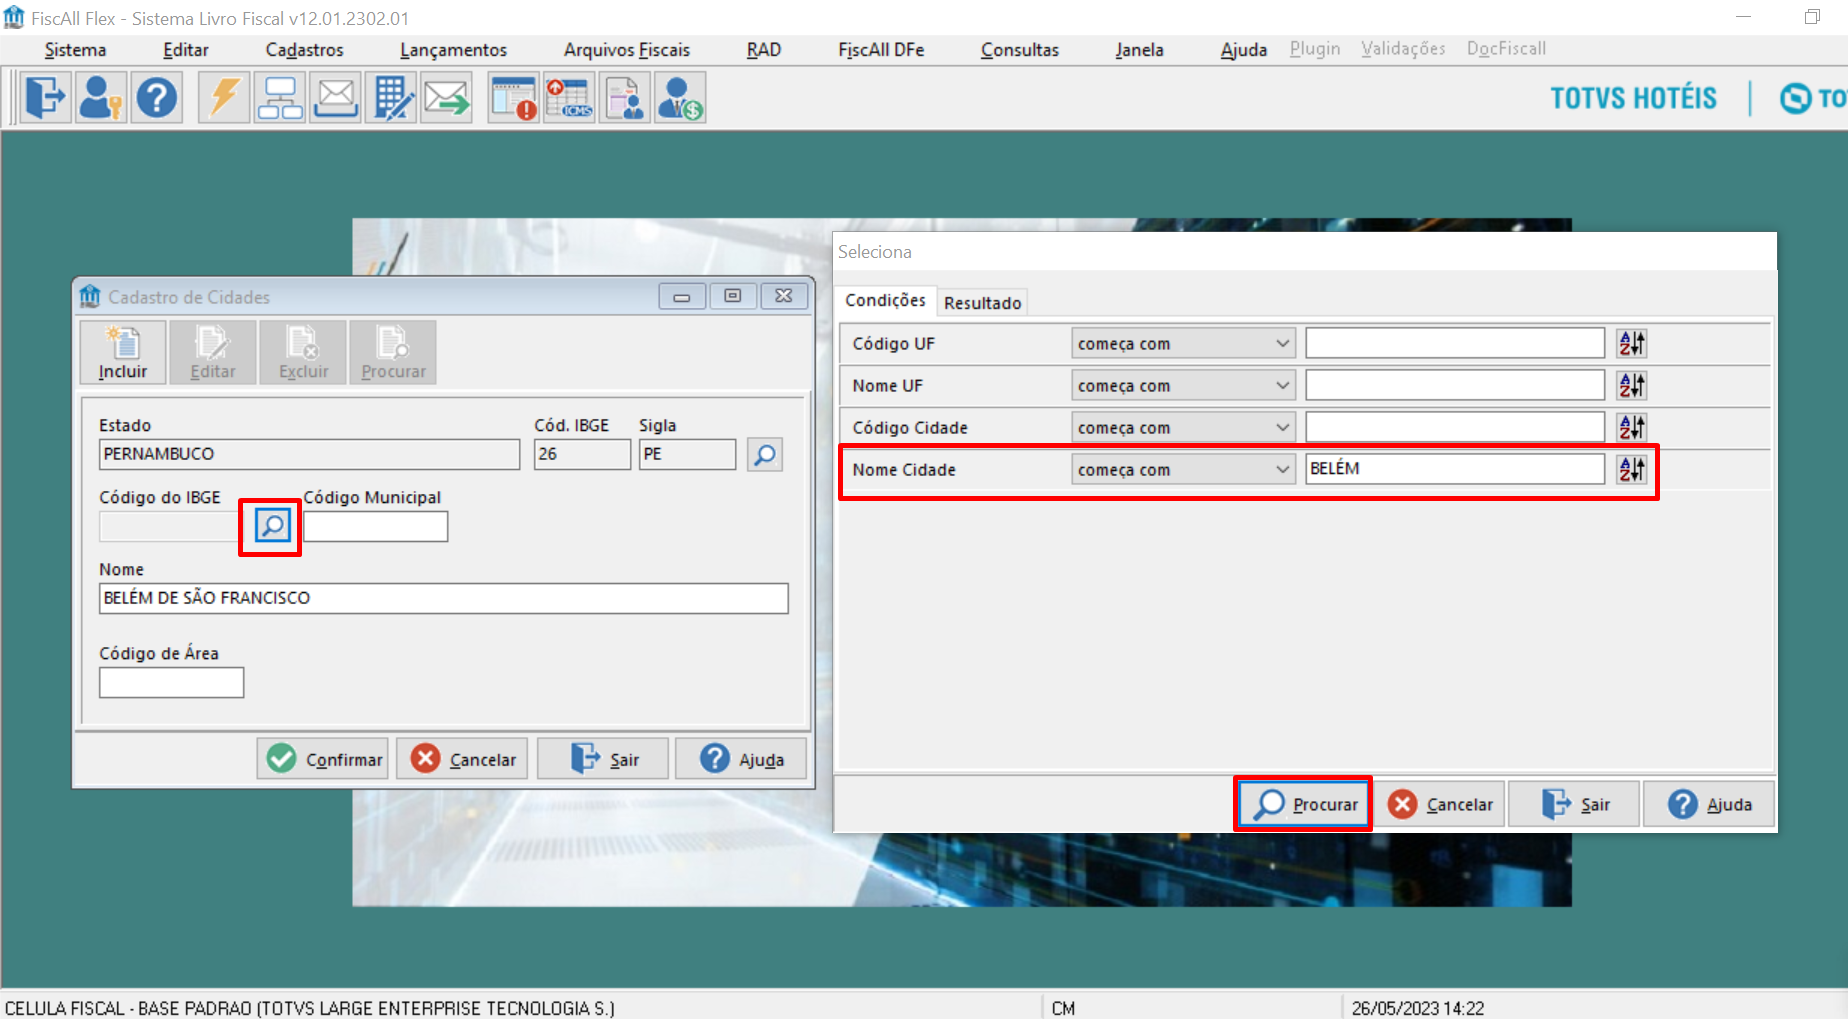This screenshot has height=1019, width=1848.
Task: Open the Editar menu in menu bar
Action: point(186,49)
